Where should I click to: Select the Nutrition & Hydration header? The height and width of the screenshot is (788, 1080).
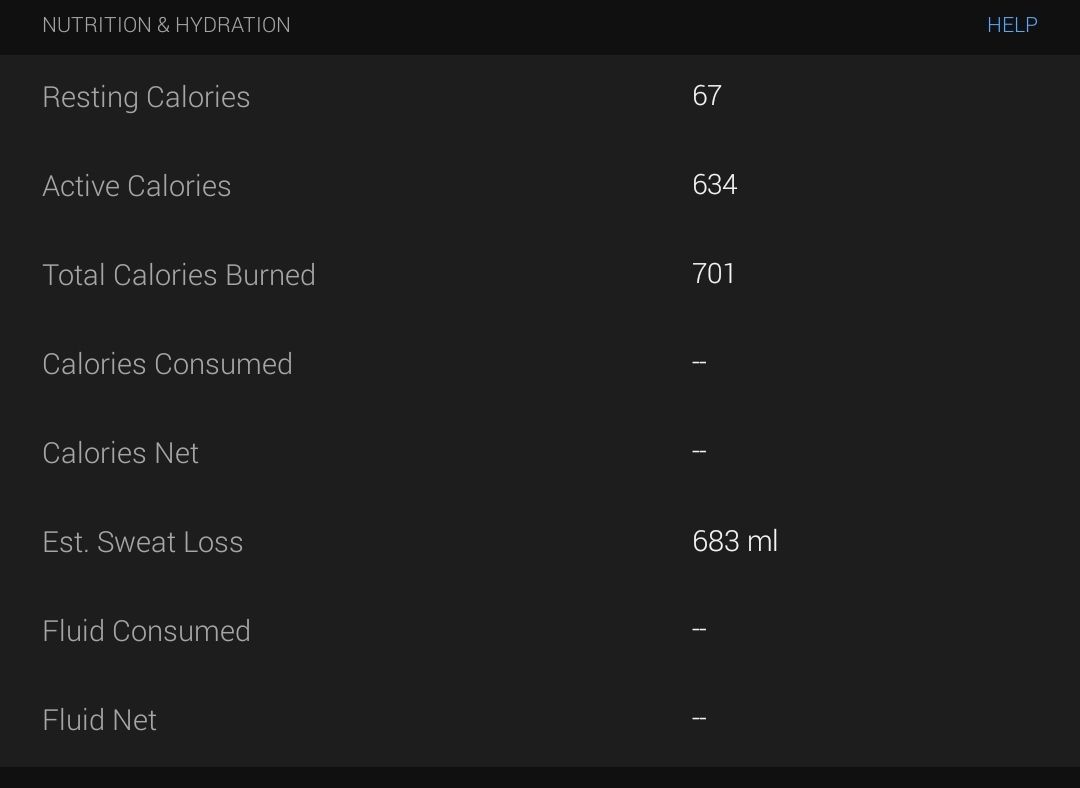(166, 25)
